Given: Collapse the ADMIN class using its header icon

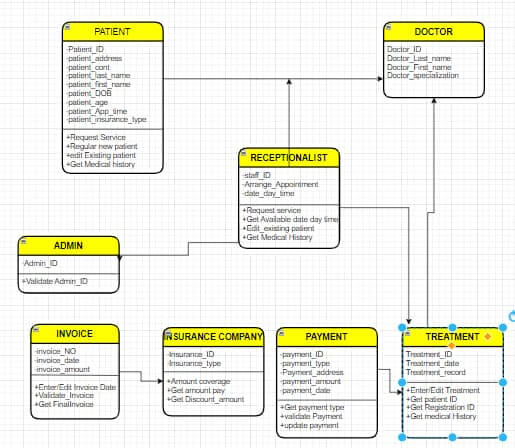Looking at the screenshot, I should [x=23, y=241].
